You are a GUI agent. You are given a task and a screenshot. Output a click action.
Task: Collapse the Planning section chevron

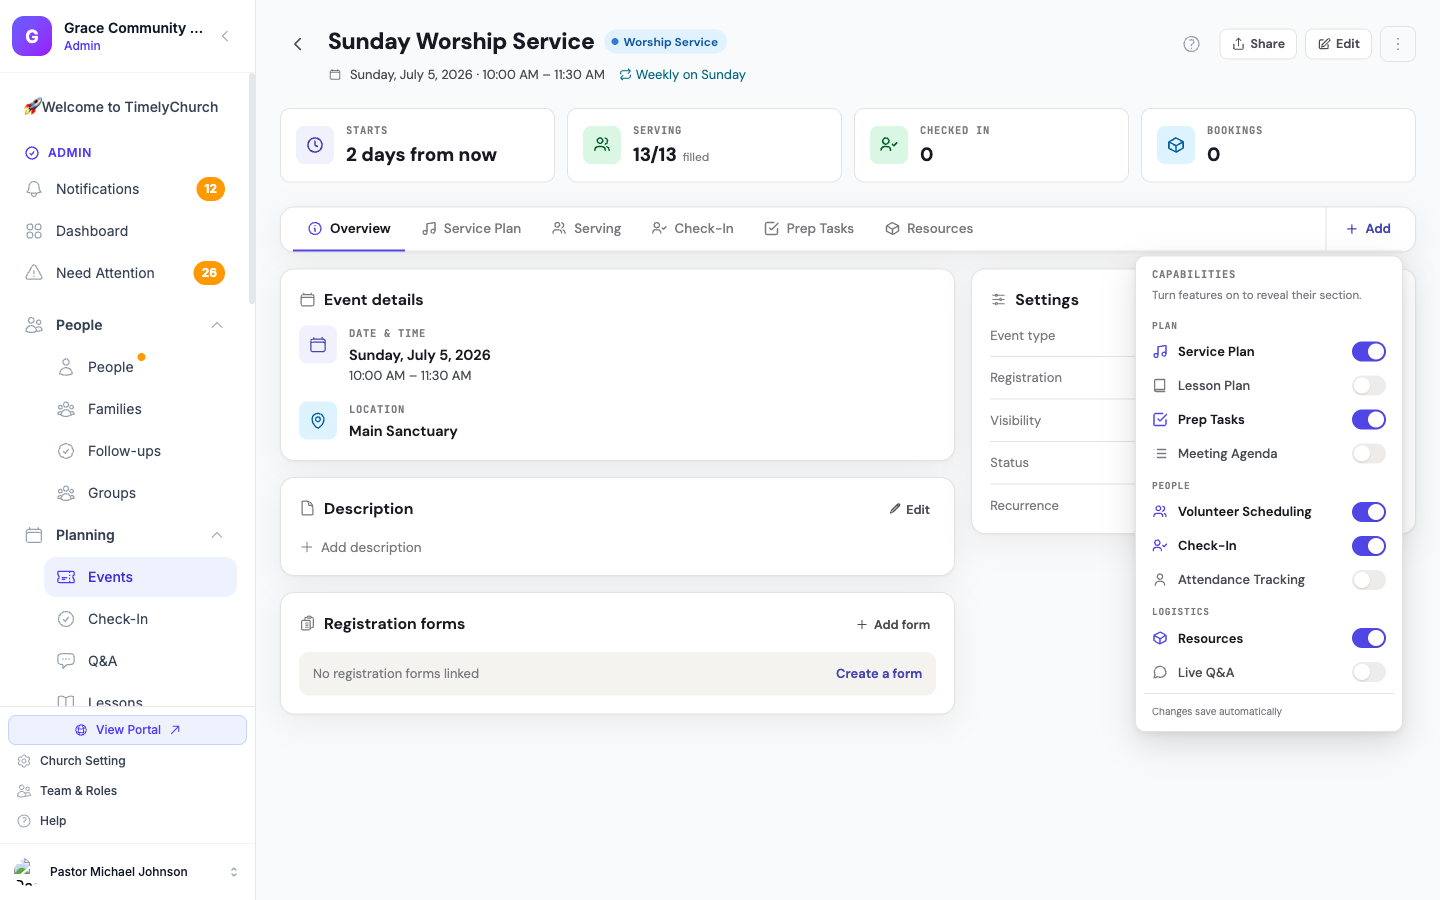pyautogui.click(x=217, y=535)
